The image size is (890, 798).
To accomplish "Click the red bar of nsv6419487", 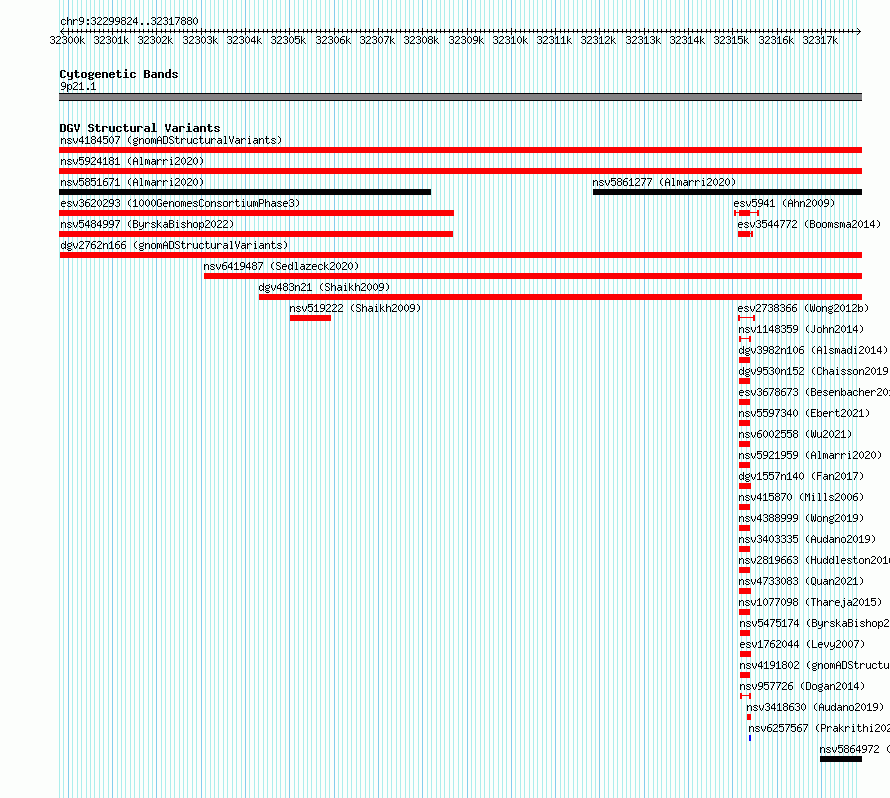I will click(533, 276).
